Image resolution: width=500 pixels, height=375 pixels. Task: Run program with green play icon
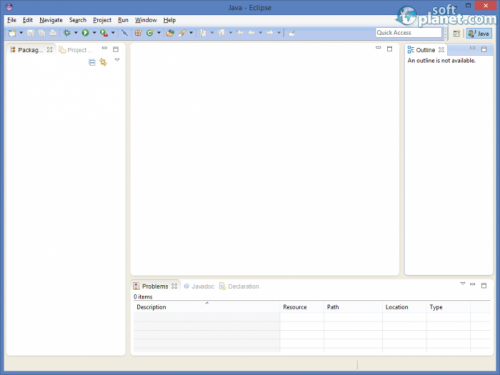coord(85,33)
